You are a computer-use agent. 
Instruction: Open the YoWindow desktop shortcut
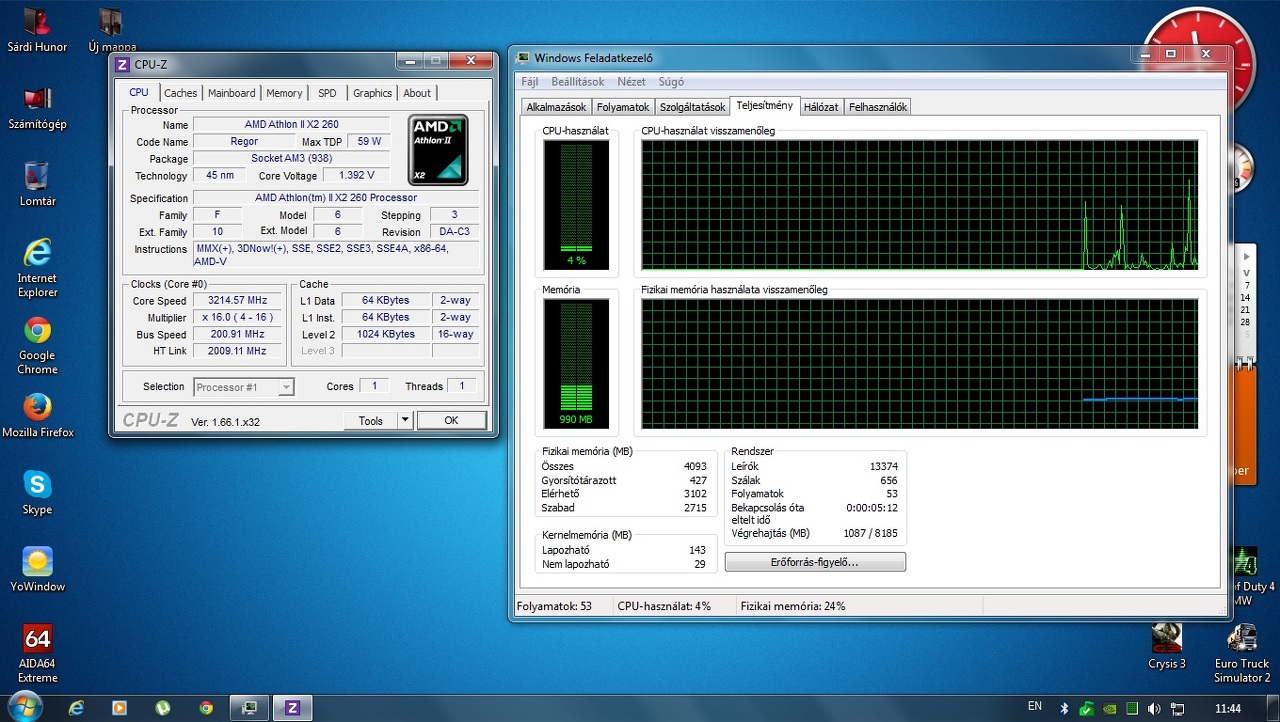click(x=37, y=569)
